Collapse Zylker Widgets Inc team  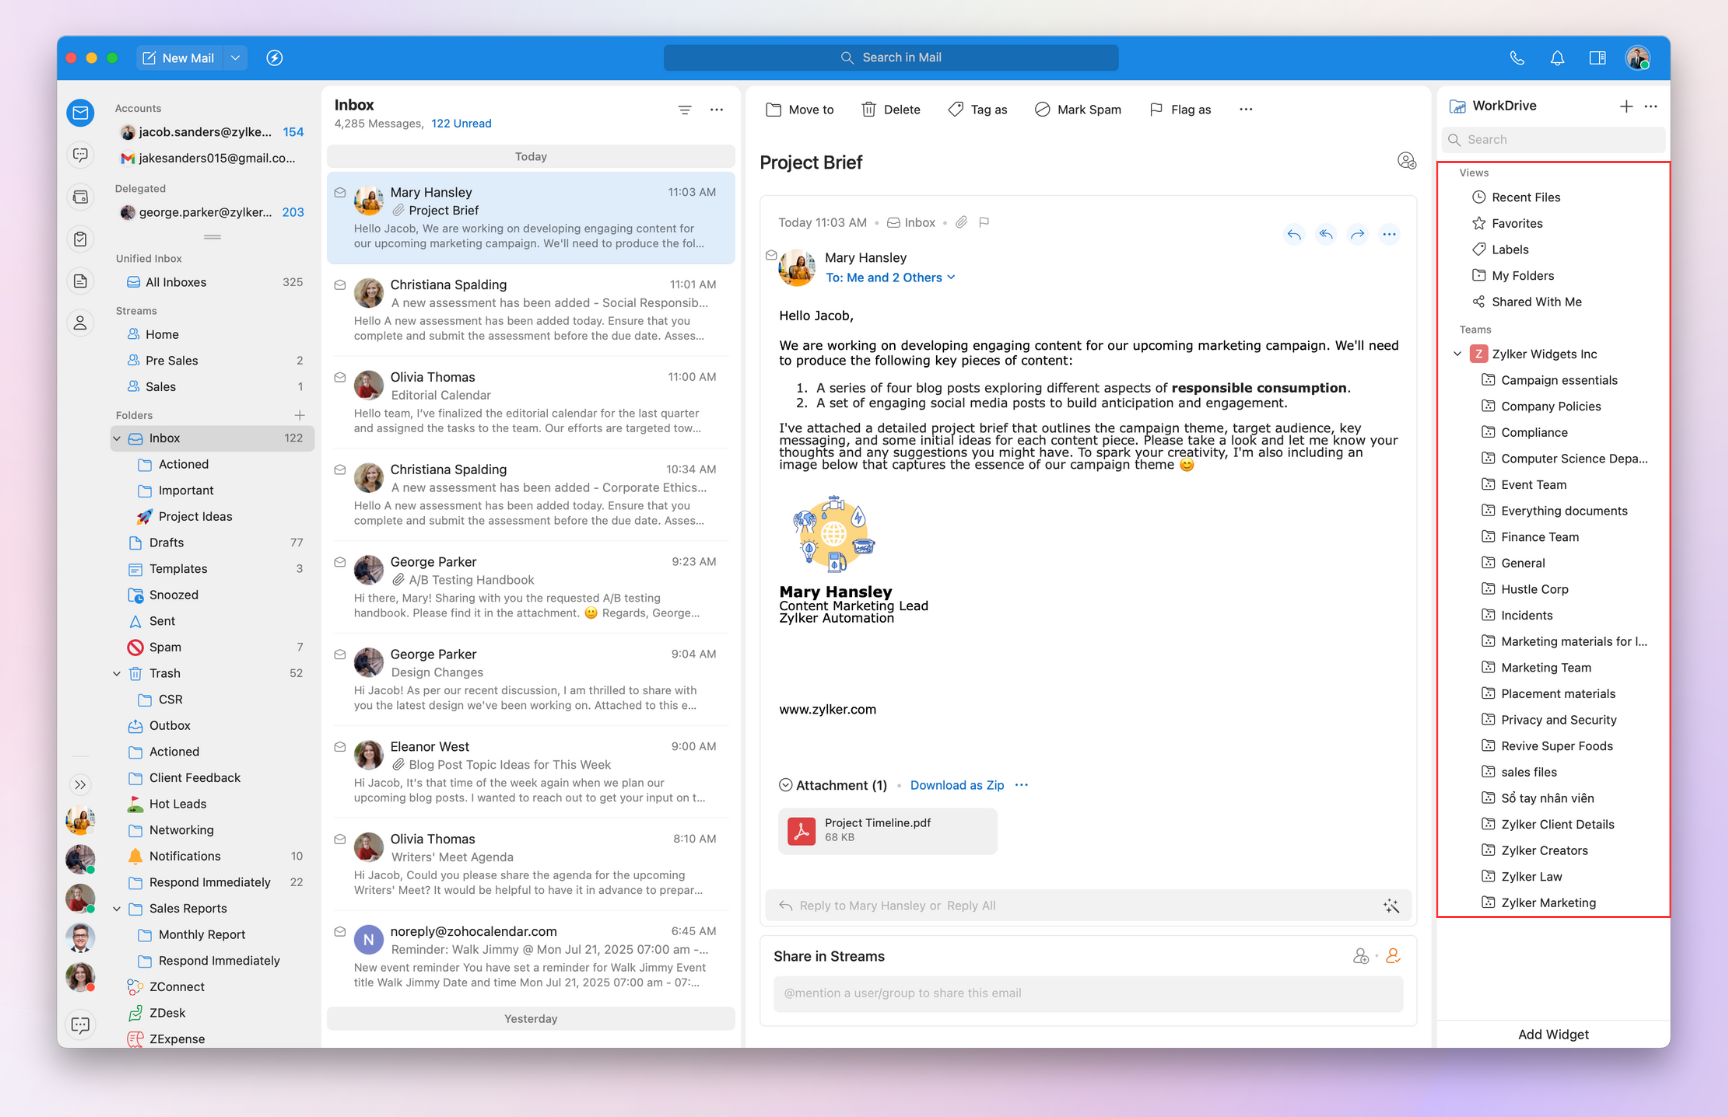pyautogui.click(x=1457, y=354)
